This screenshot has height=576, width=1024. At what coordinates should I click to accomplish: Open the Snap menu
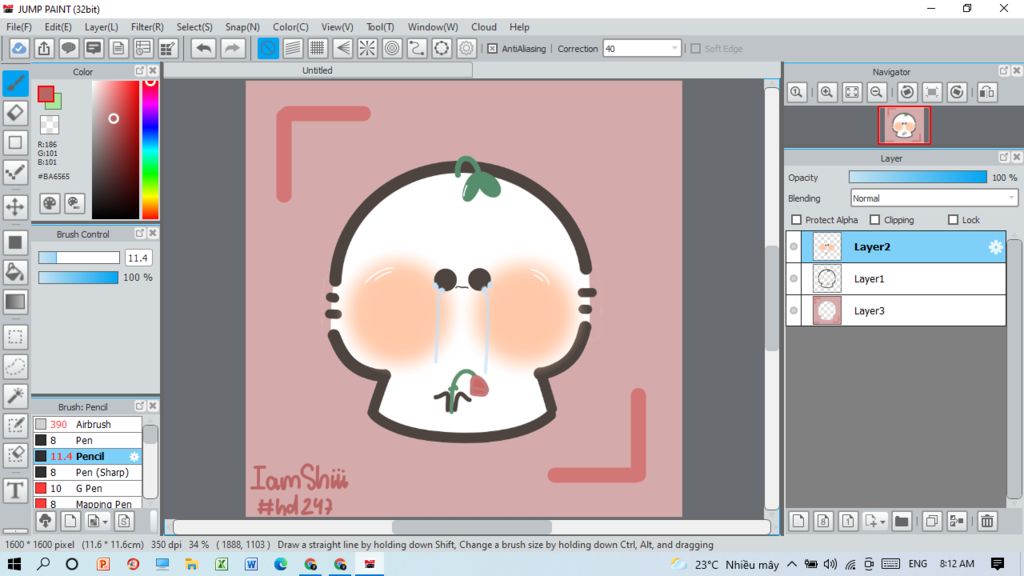coord(242,27)
